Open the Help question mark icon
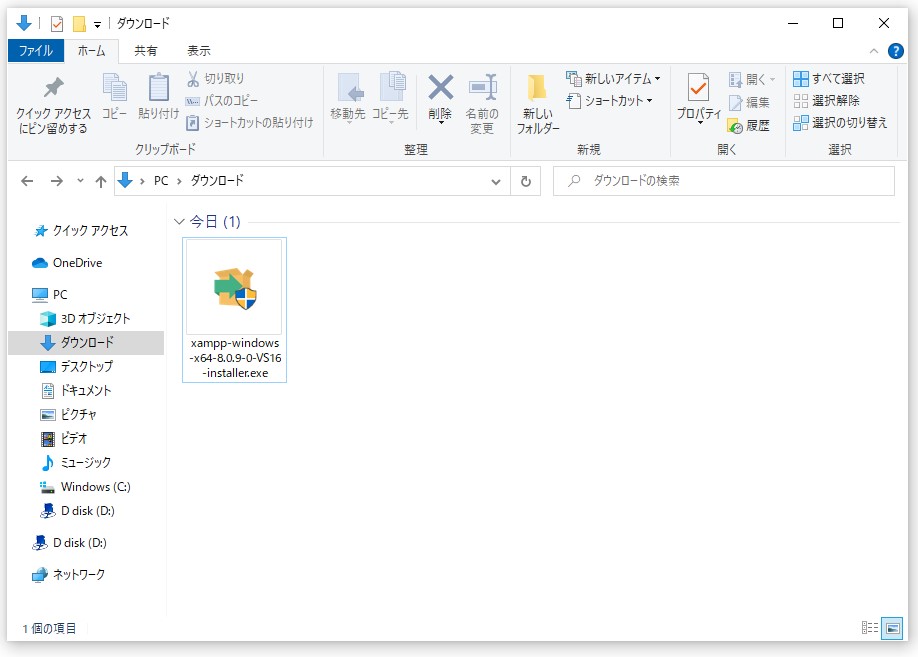Screen dimensions: 918x657 (895, 51)
